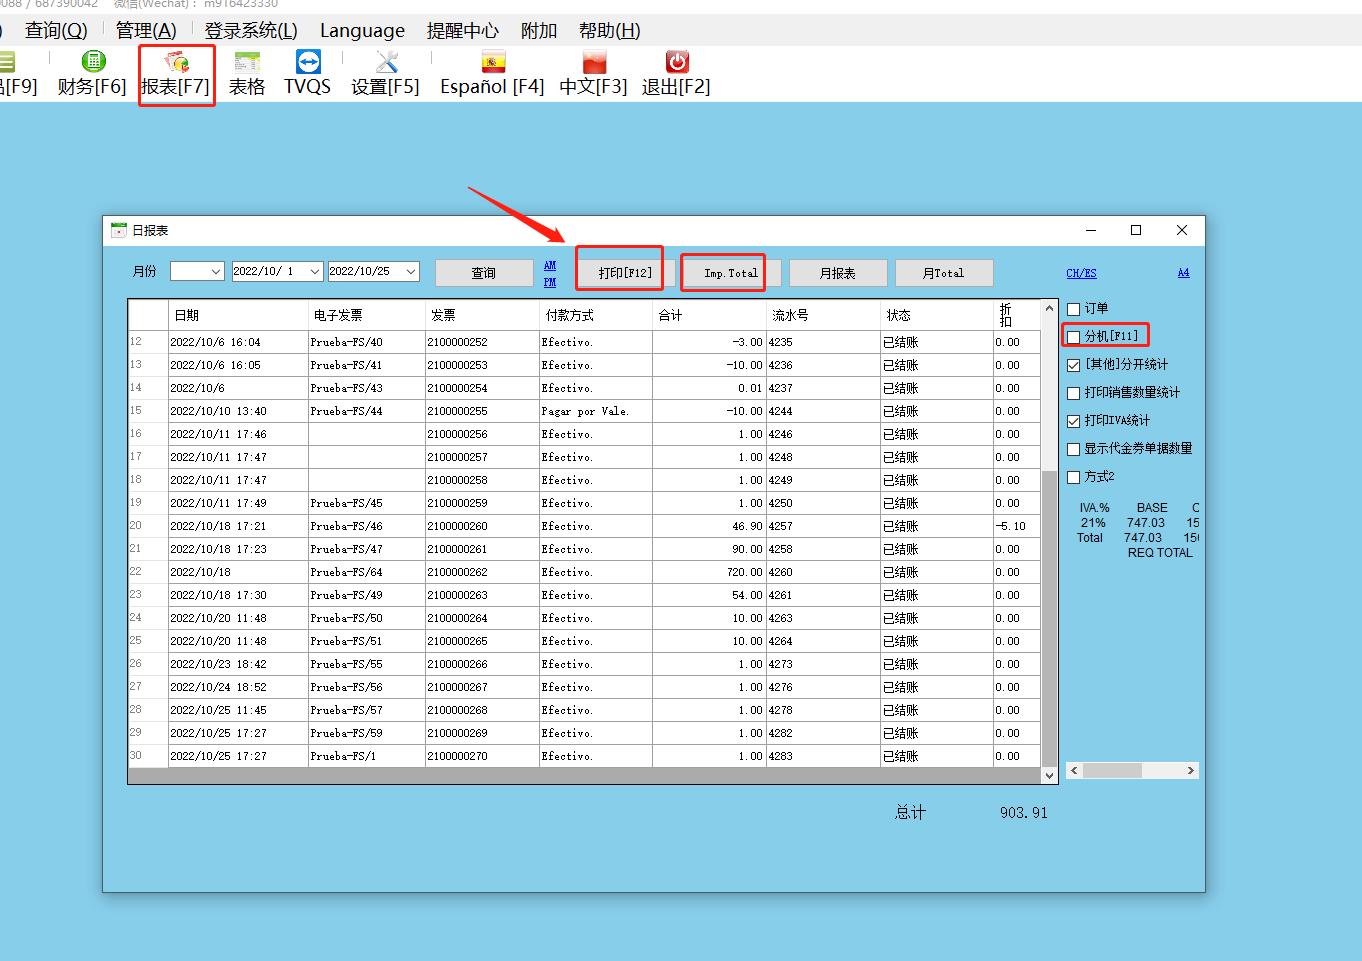Enable the 显示代金券单据数量 checkbox
The height and width of the screenshot is (961, 1362).
pos(1074,449)
